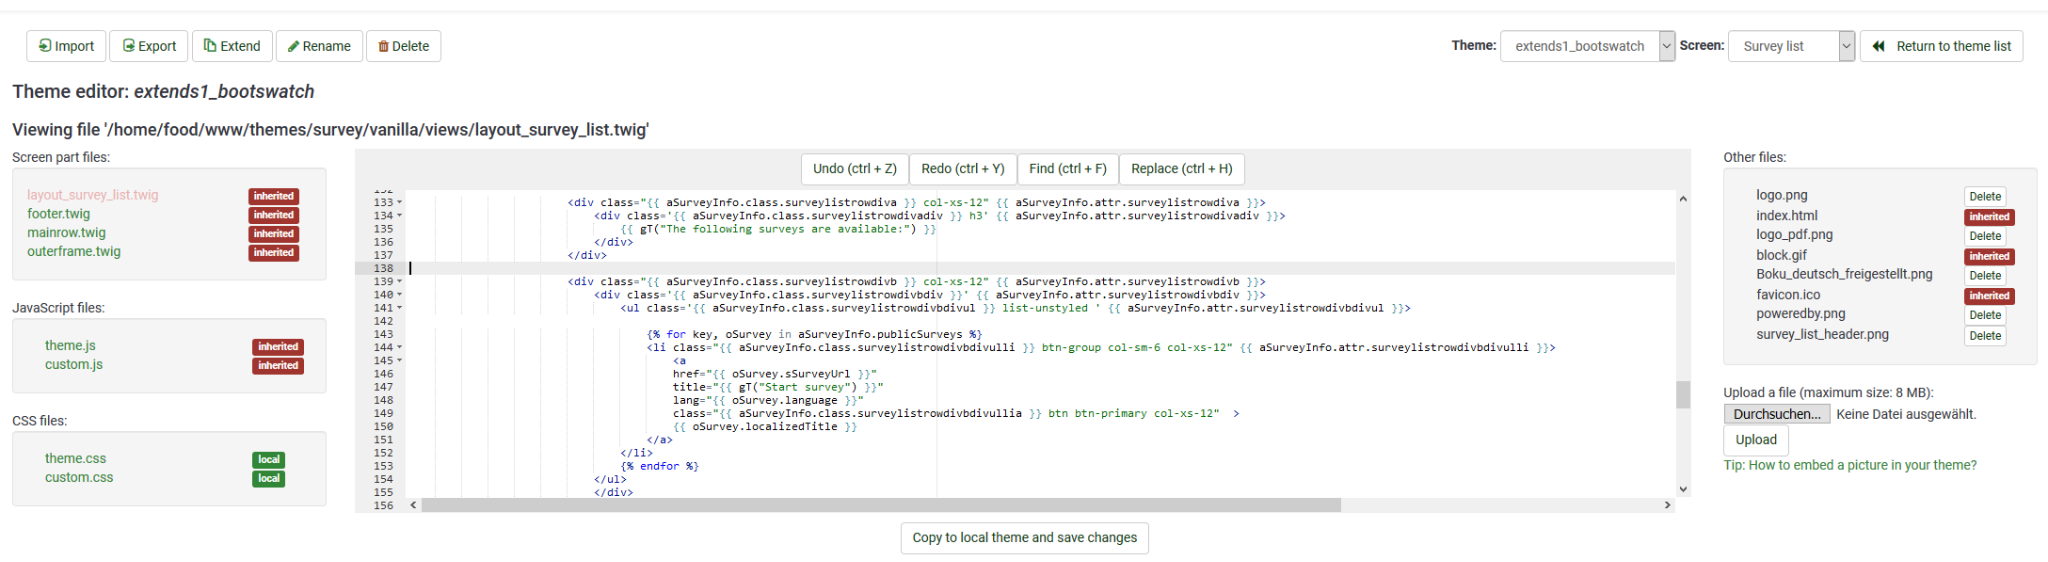2048x562 pixels.
Task: Click the Delete trash icon button
Action: (383, 46)
